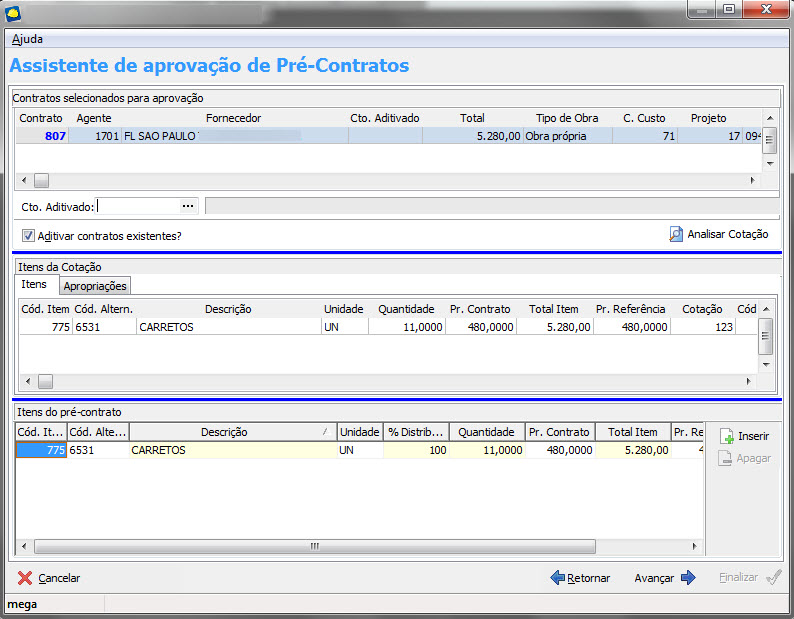Image resolution: width=794 pixels, height=619 pixels.
Task: Click the red X Cancelar icon
Action: tap(25, 578)
